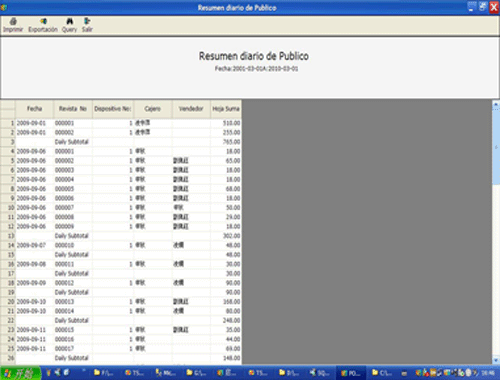Select the Hoja Suma column header
Screen dimensions: 500x380
[226, 109]
